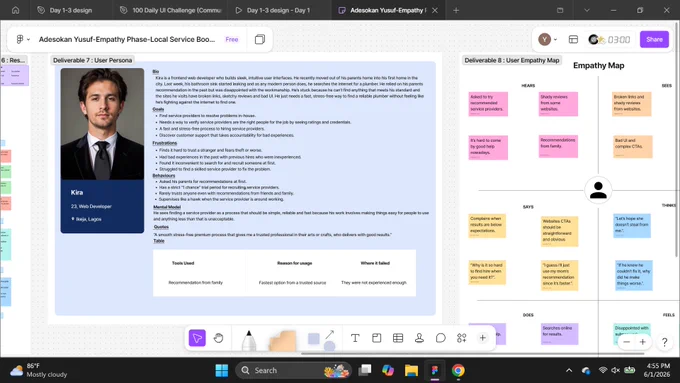Viewport: 680px width, 383px height.
Task: Close the Adesokan Yusuf-Empathy tab
Action: tap(435, 10)
